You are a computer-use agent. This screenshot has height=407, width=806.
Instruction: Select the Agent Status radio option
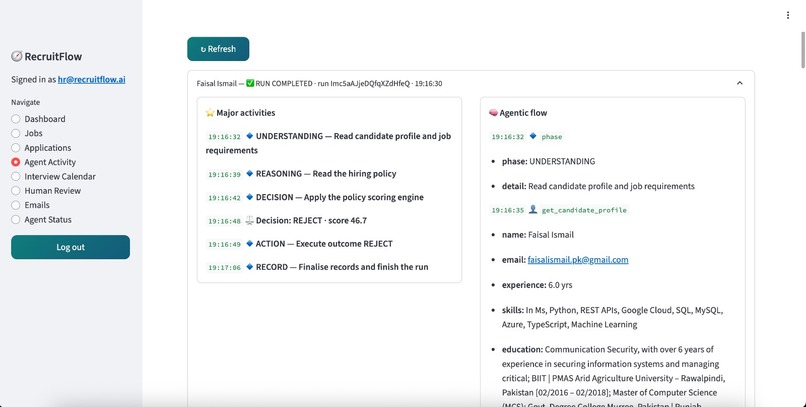tap(15, 219)
